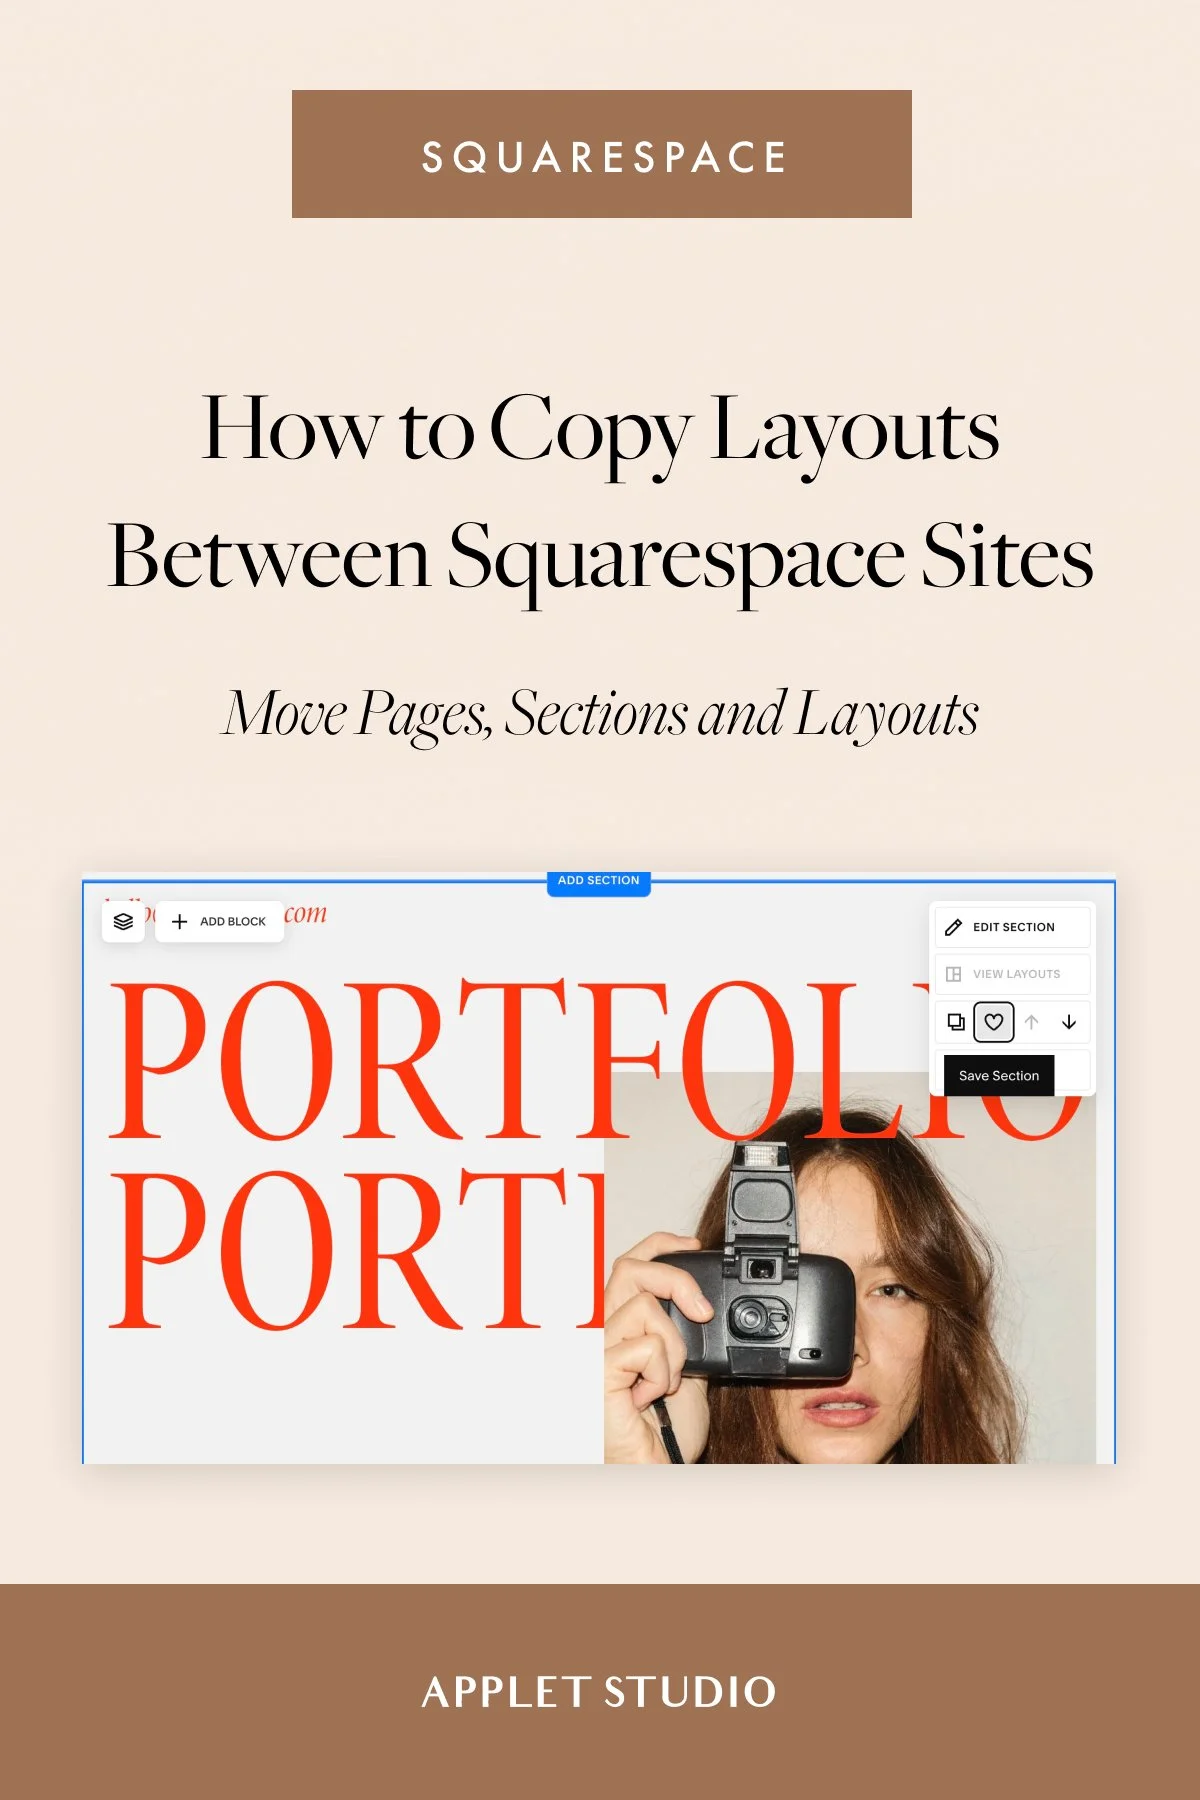Open EDIT SECTION with the pencil icon
This screenshot has width=1200, height=1800.
1012,927
